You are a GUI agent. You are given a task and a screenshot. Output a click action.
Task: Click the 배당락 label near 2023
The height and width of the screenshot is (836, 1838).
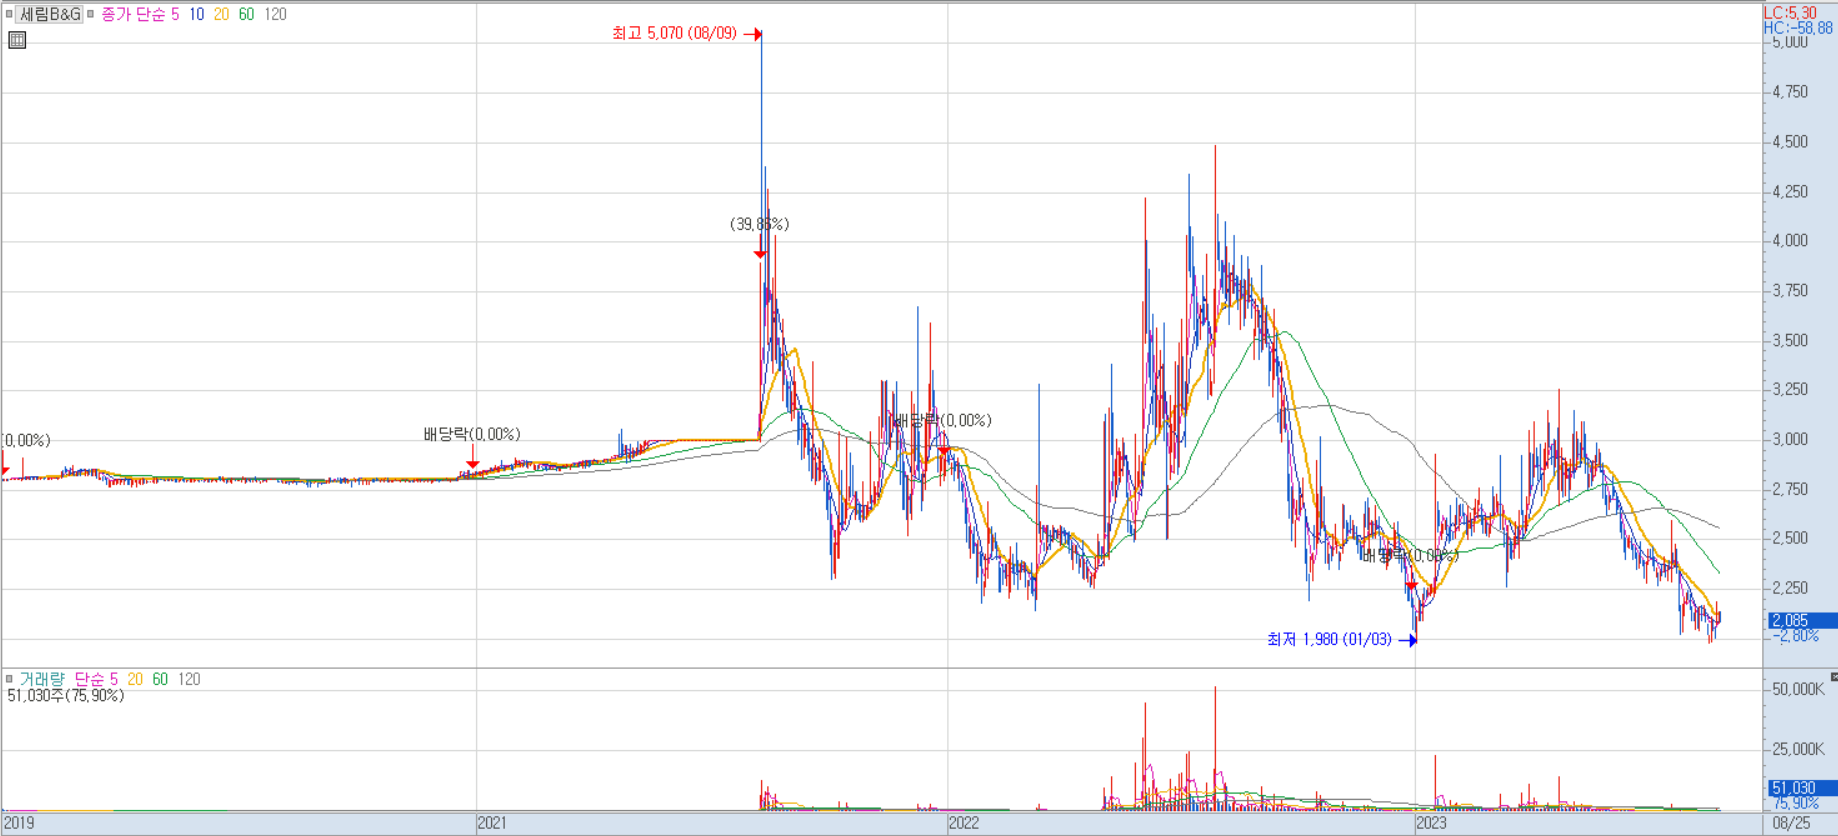pos(1410,555)
